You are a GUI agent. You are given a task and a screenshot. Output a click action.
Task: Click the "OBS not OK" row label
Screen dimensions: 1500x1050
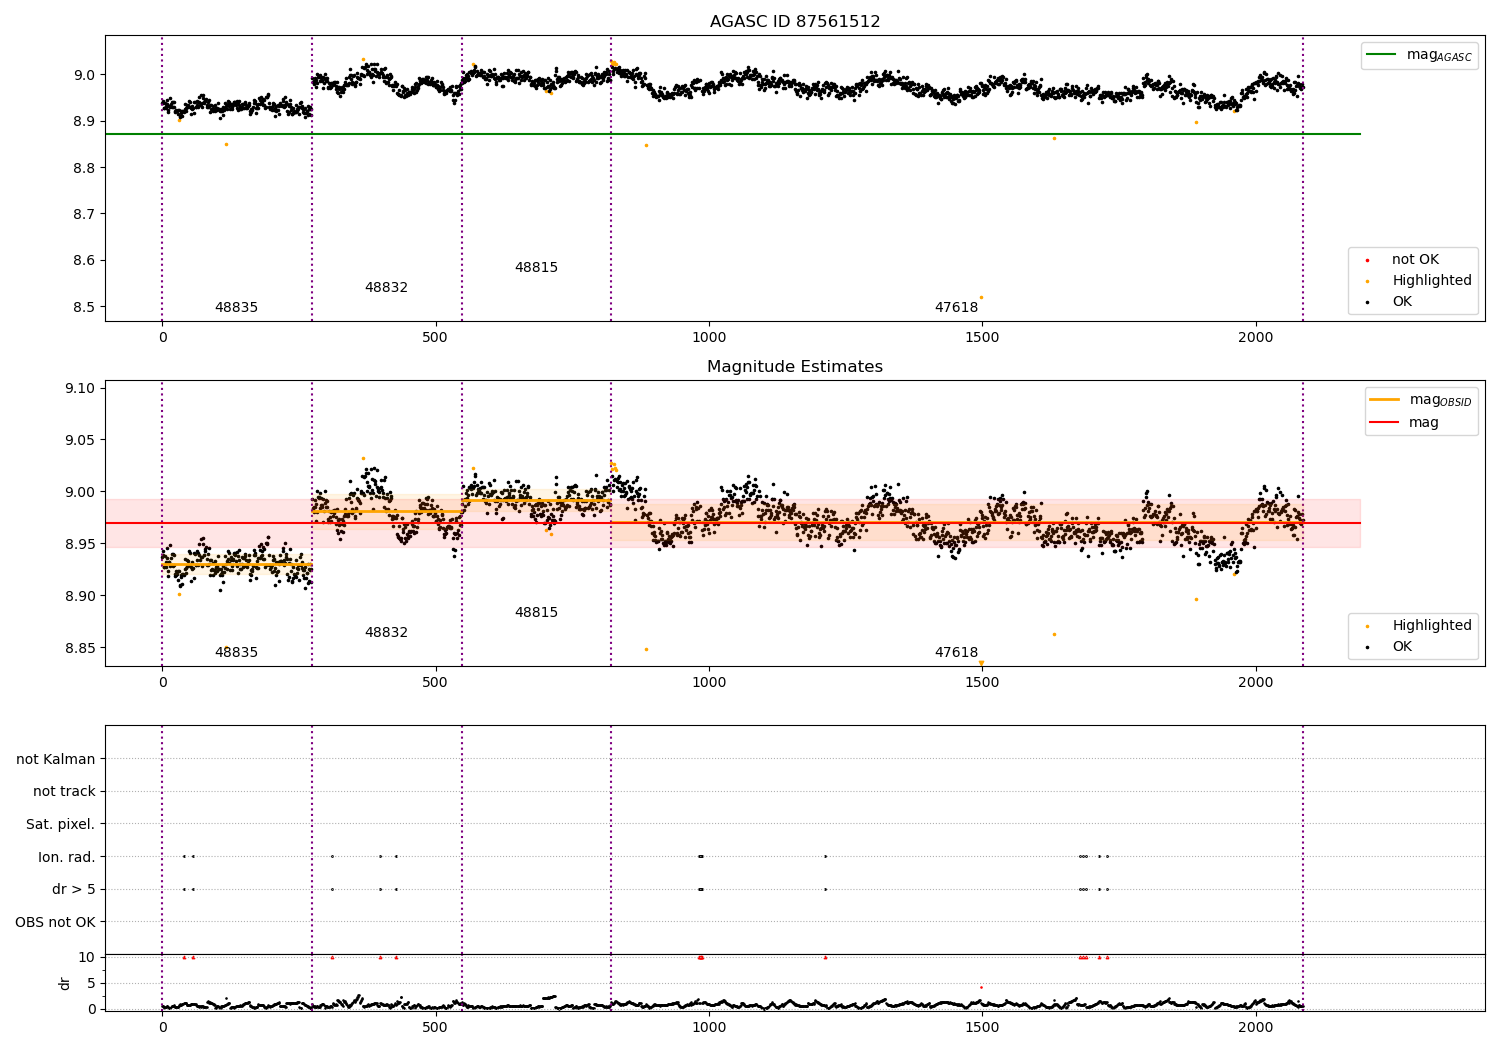pyautogui.click(x=55, y=923)
